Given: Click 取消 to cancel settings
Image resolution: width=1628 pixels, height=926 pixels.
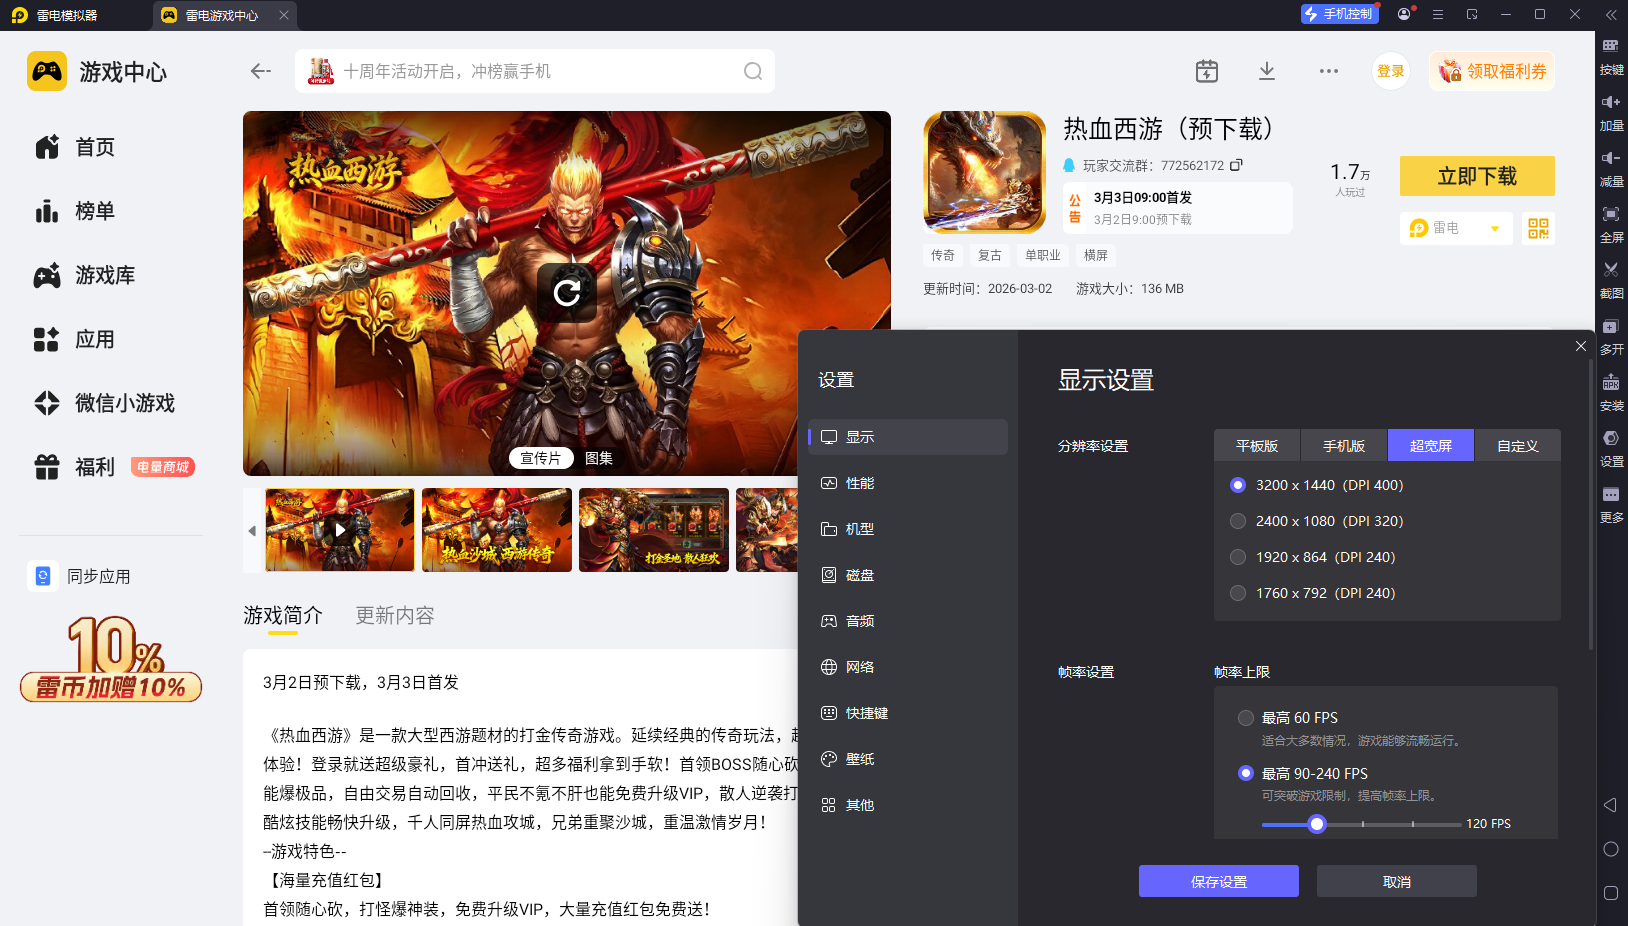Looking at the screenshot, I should [x=1397, y=881].
